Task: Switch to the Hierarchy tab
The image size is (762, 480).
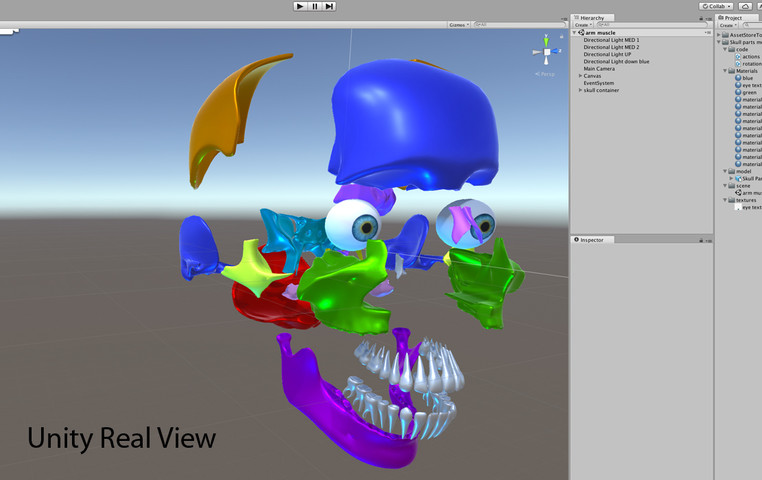Action: [x=592, y=17]
